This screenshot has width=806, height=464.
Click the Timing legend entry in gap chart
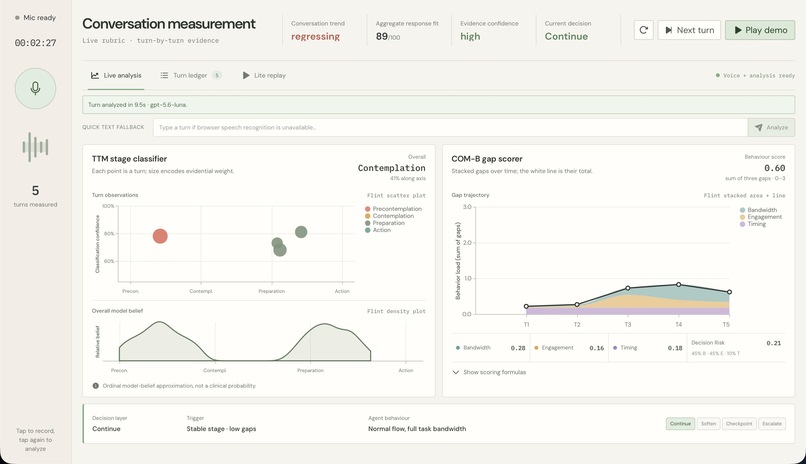coord(753,224)
